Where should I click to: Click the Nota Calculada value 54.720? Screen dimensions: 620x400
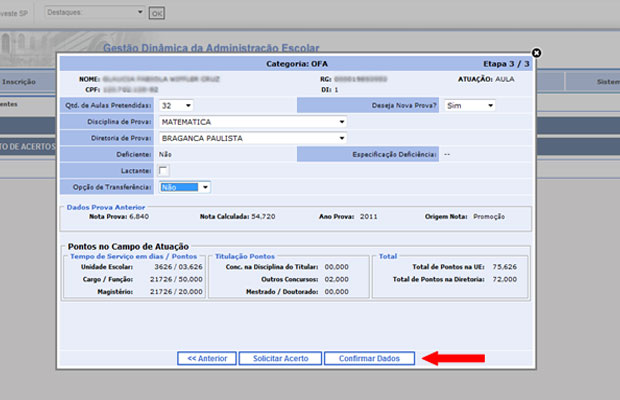point(261,216)
